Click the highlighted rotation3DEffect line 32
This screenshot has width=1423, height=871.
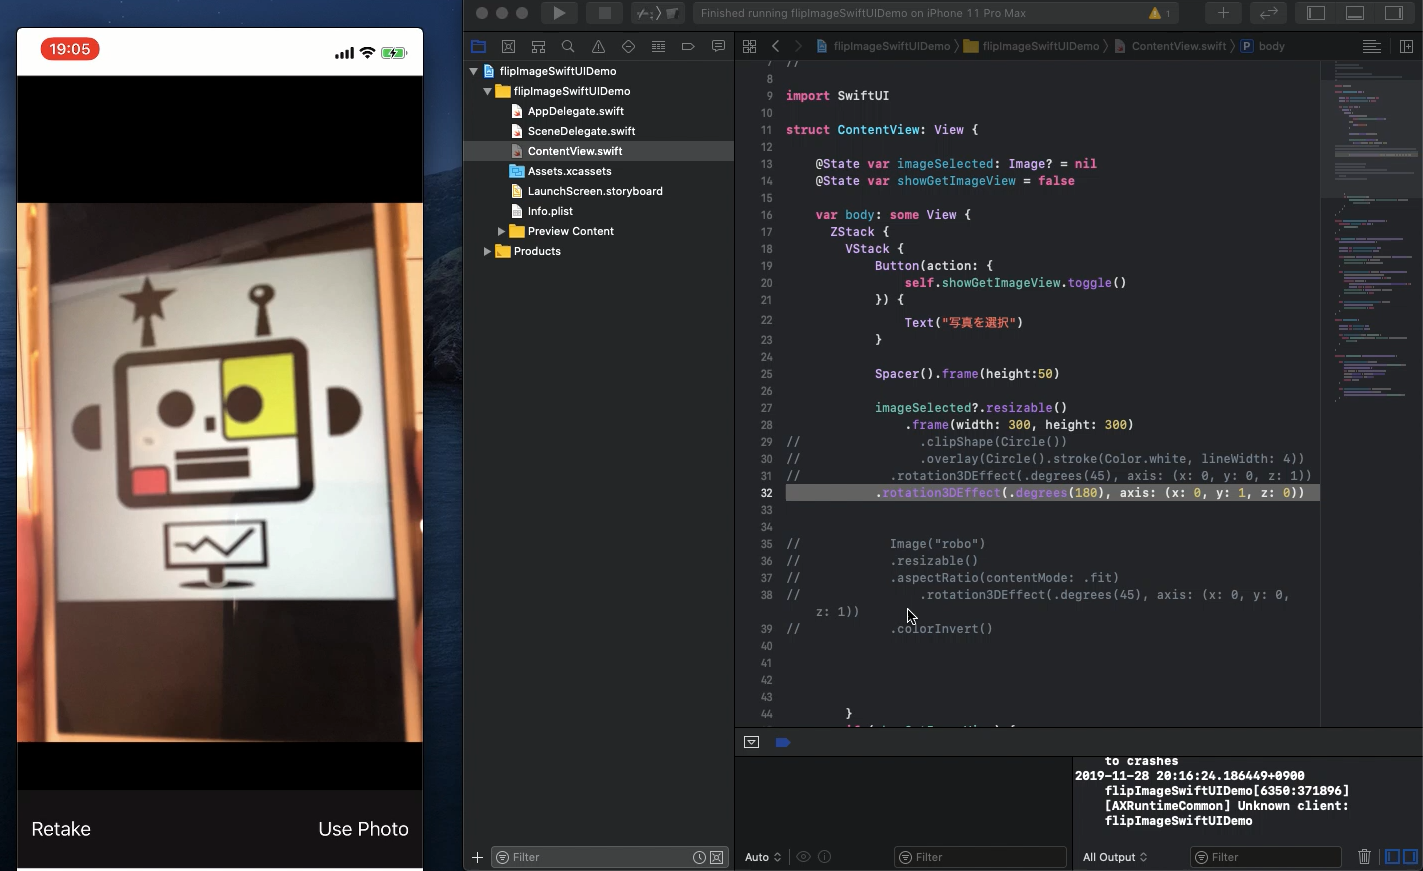pyautogui.click(x=1052, y=493)
